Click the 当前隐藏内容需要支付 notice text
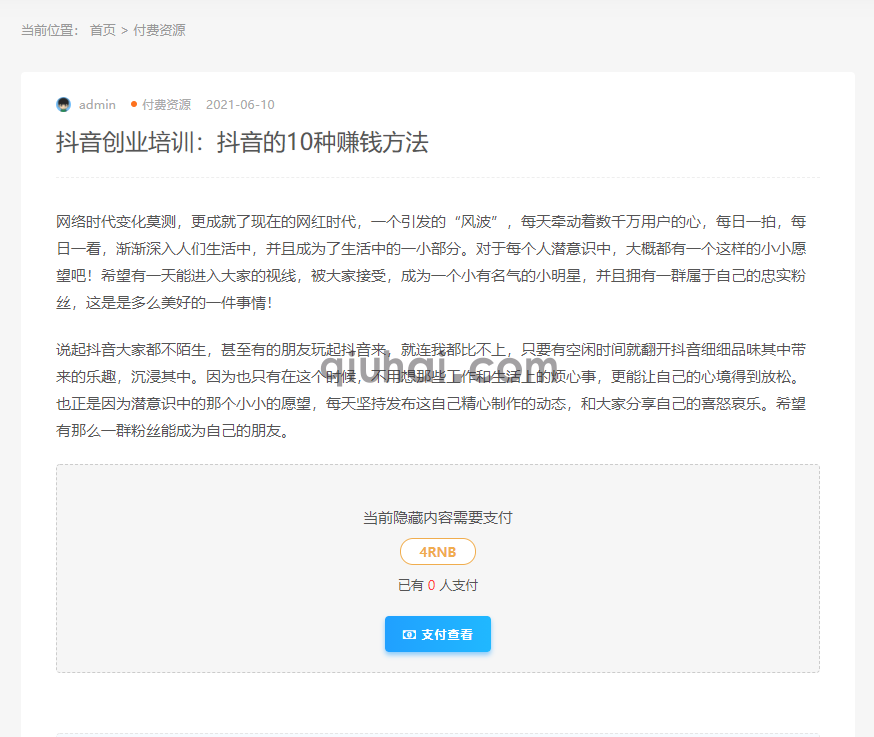This screenshot has width=874, height=737. pyautogui.click(x=437, y=518)
